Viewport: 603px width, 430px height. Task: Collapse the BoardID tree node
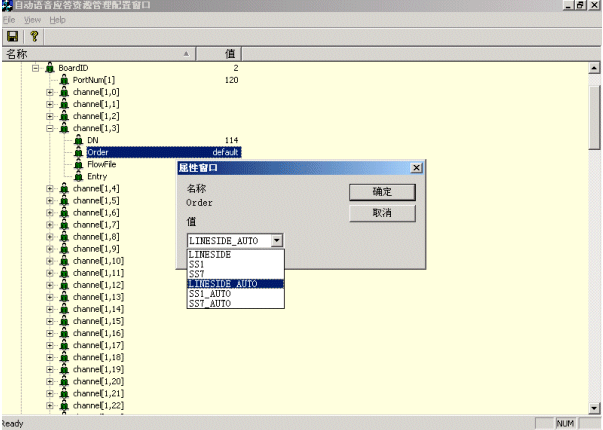35,68
